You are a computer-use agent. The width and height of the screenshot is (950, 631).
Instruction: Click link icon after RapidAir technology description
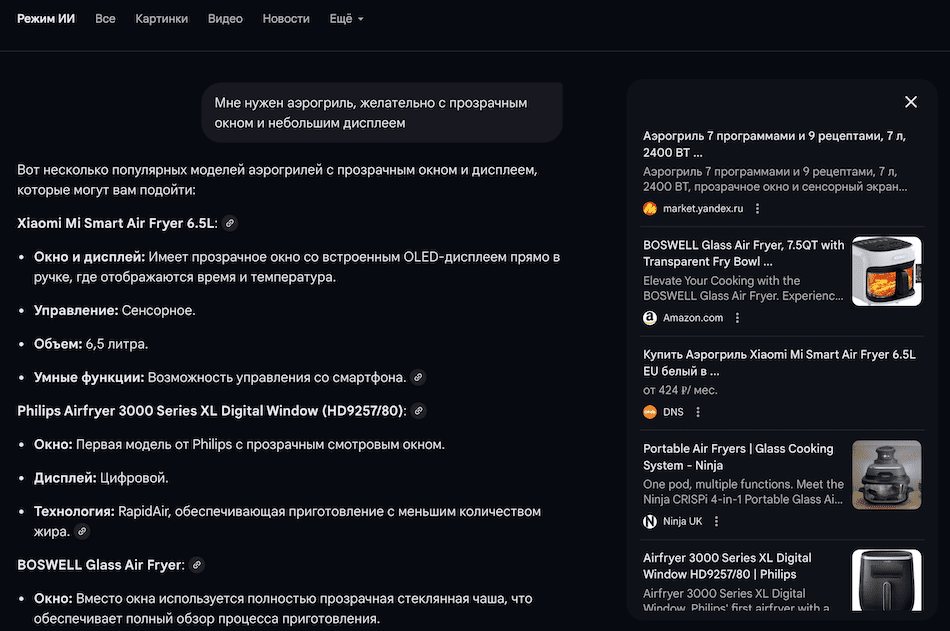click(x=82, y=532)
